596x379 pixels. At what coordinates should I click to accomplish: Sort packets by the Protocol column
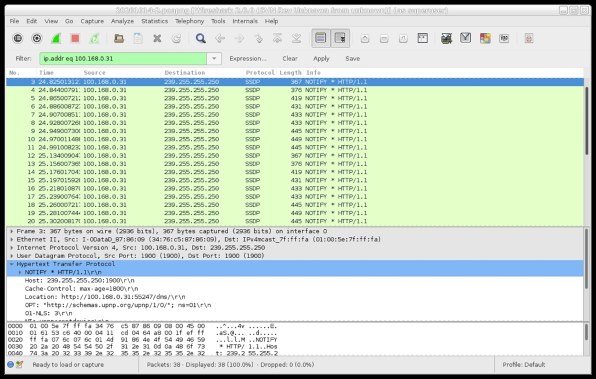pyautogui.click(x=260, y=73)
